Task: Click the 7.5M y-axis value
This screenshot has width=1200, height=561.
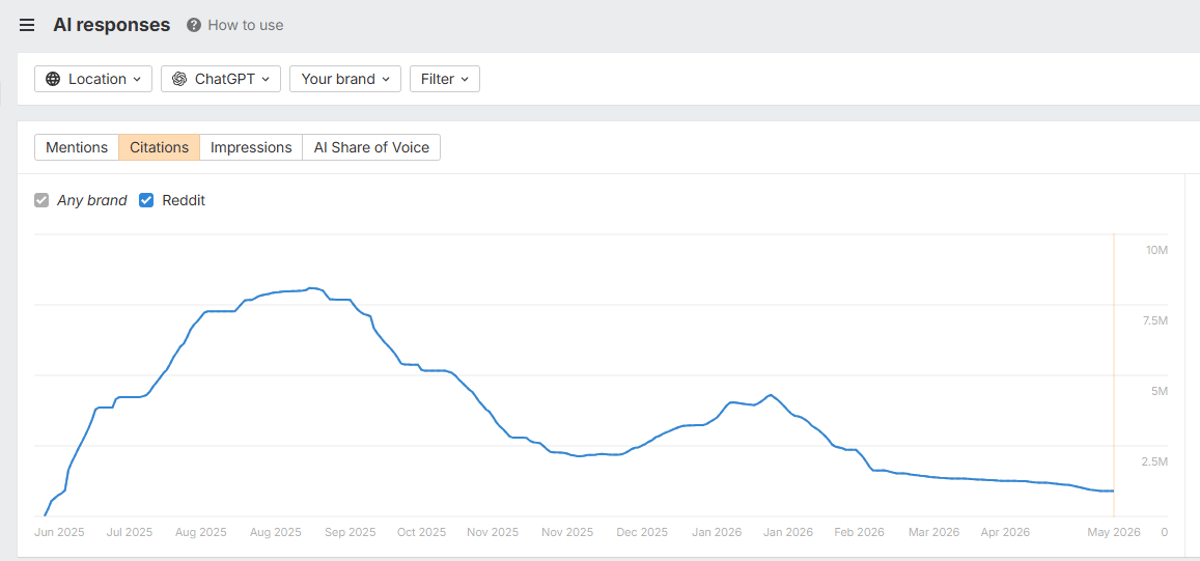Action: (x=1154, y=321)
